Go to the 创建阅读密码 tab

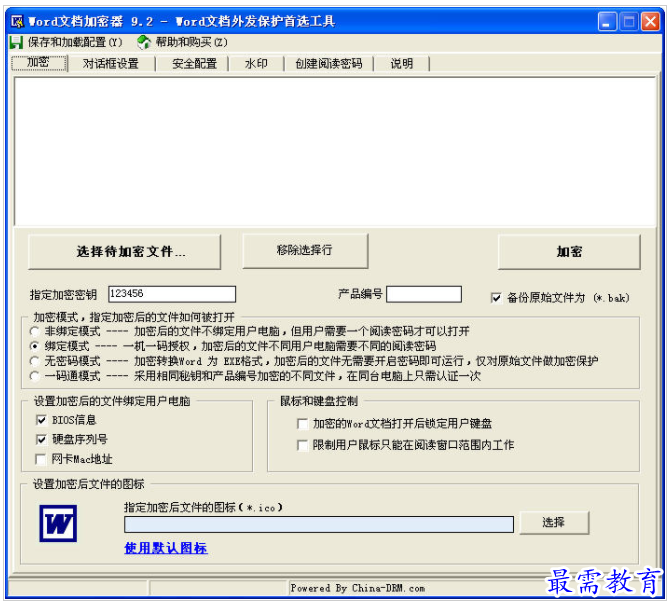click(x=329, y=64)
